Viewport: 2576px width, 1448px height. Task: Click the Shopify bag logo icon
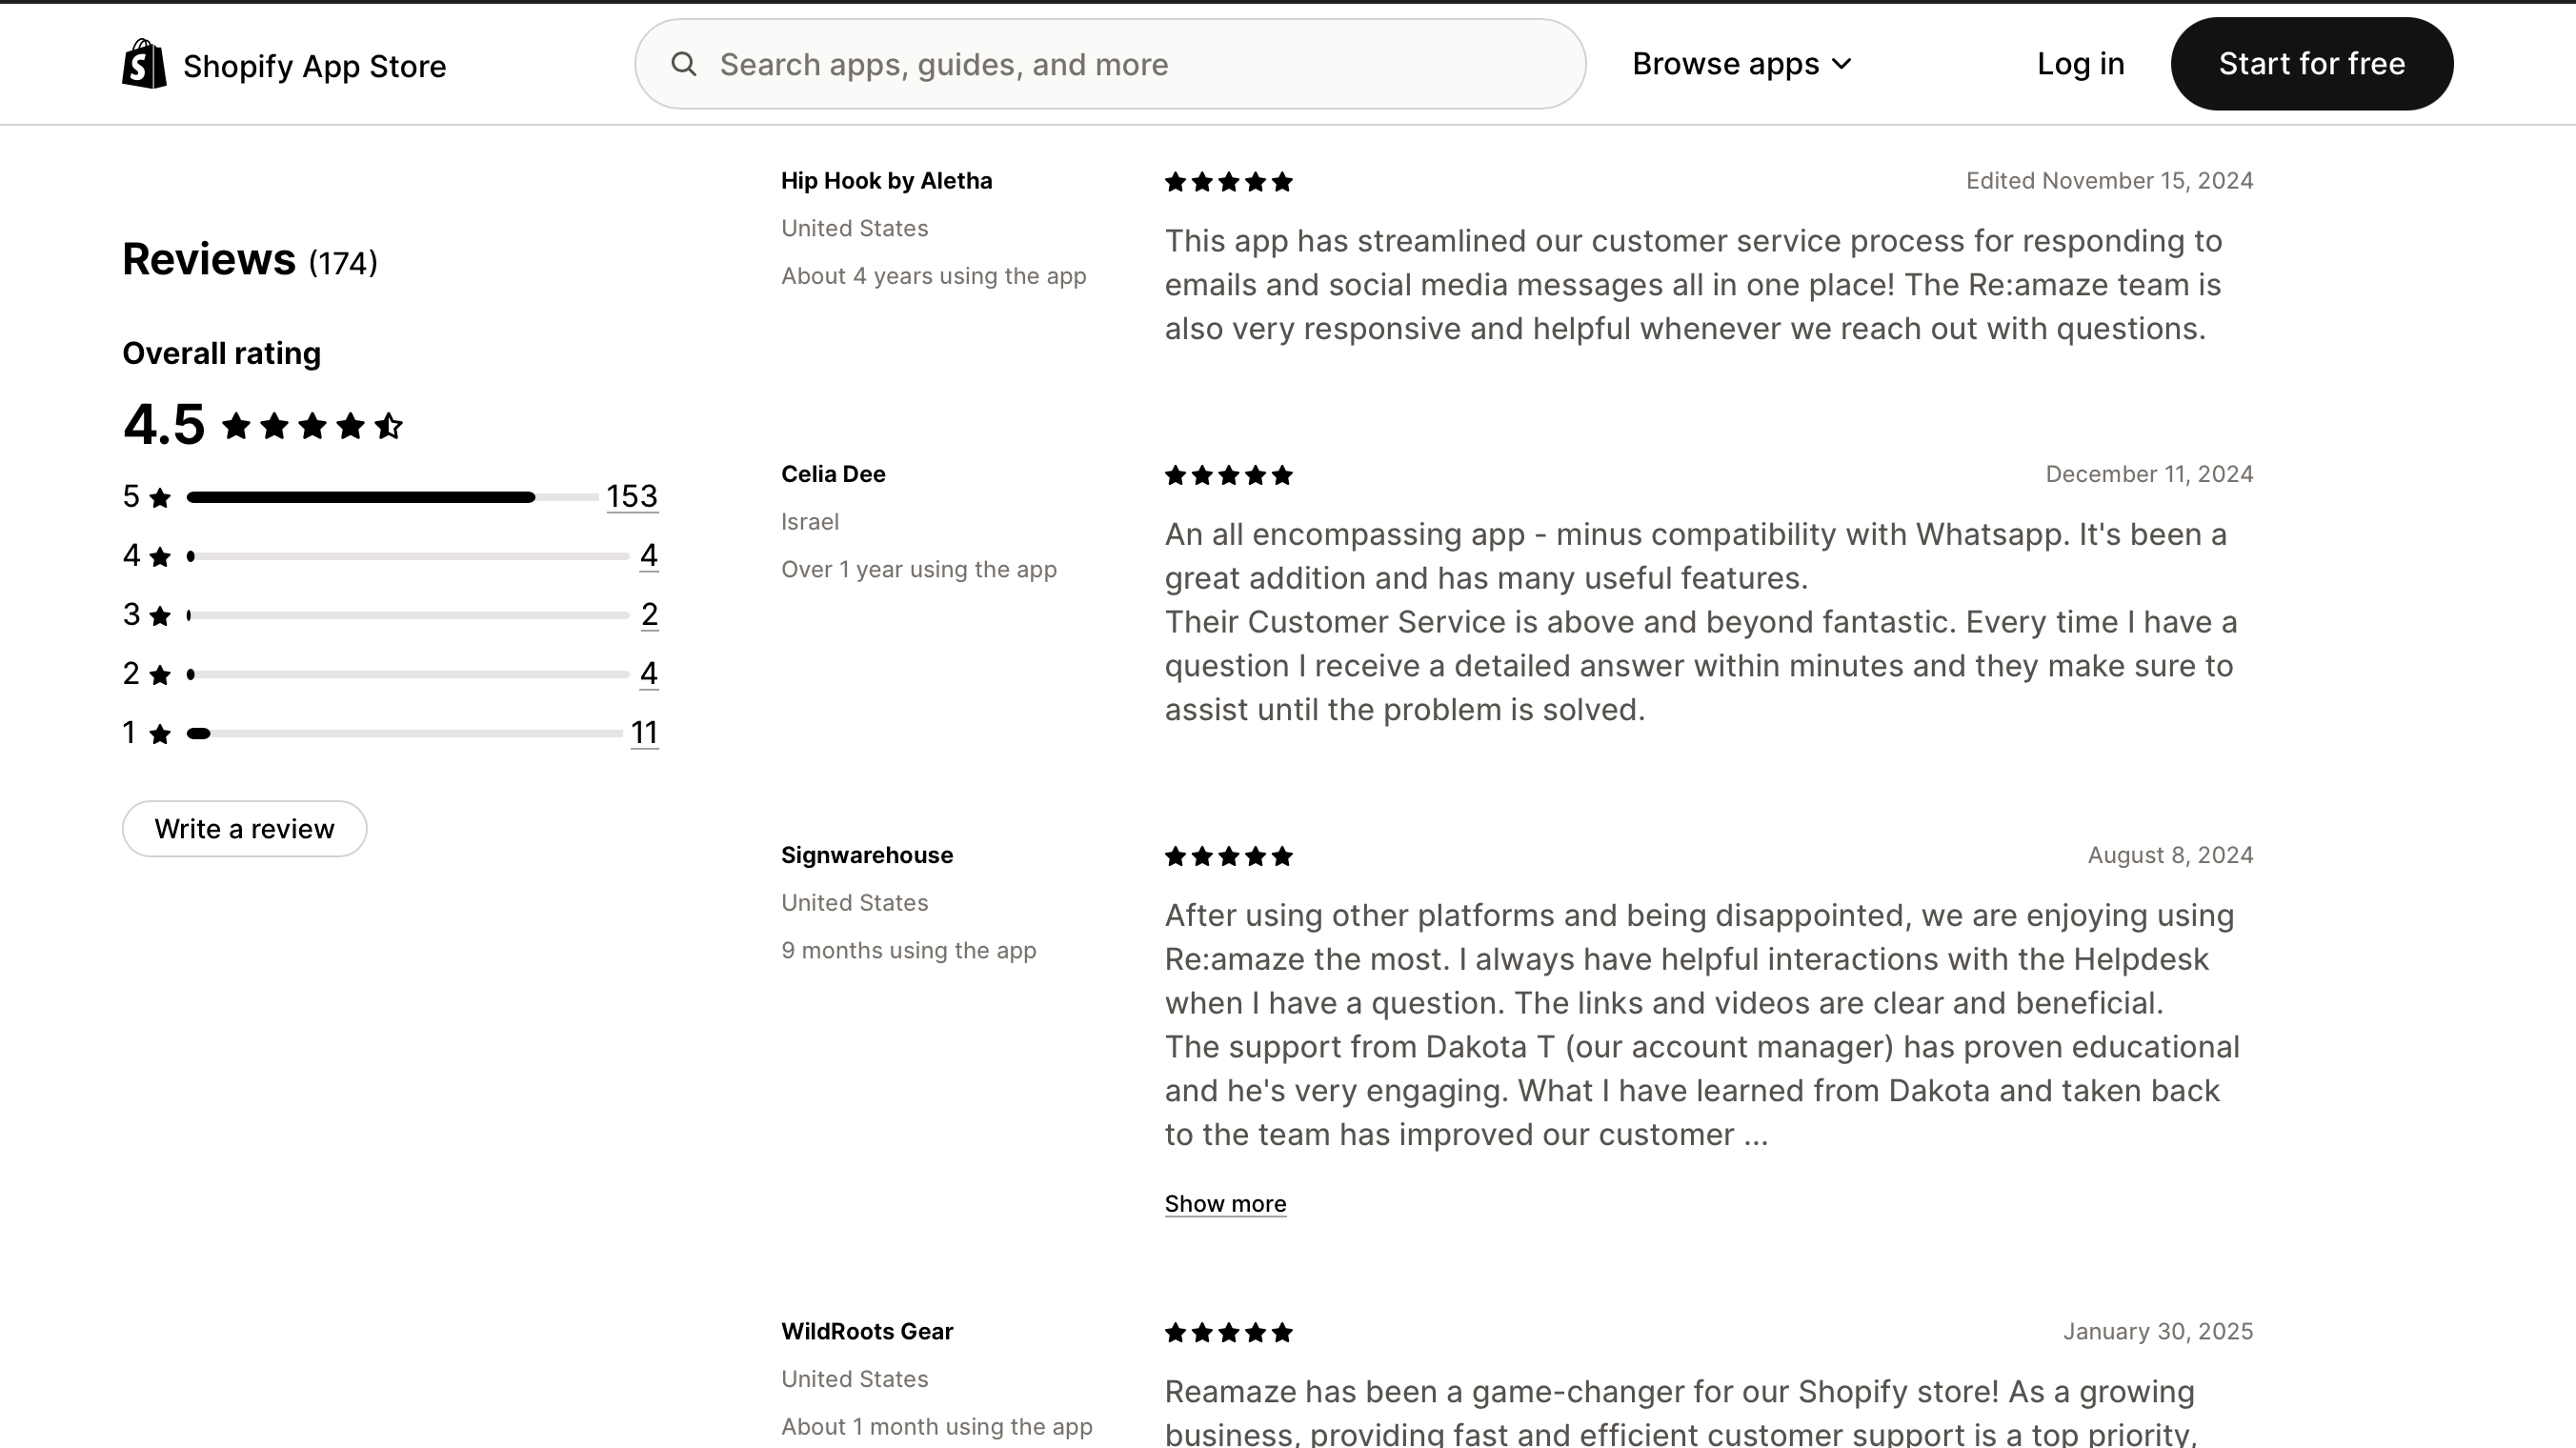tap(144, 64)
